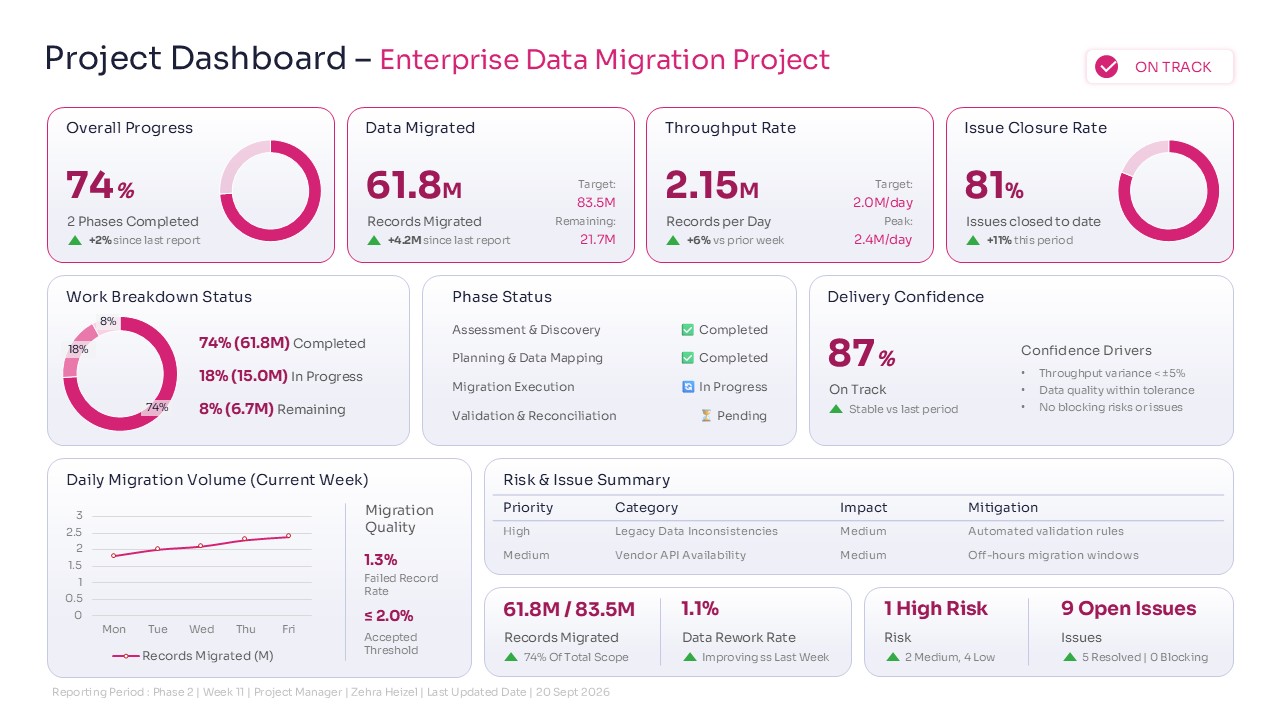1280x720 pixels.
Task: Click the Mitigation column header
Action: 1003,508
